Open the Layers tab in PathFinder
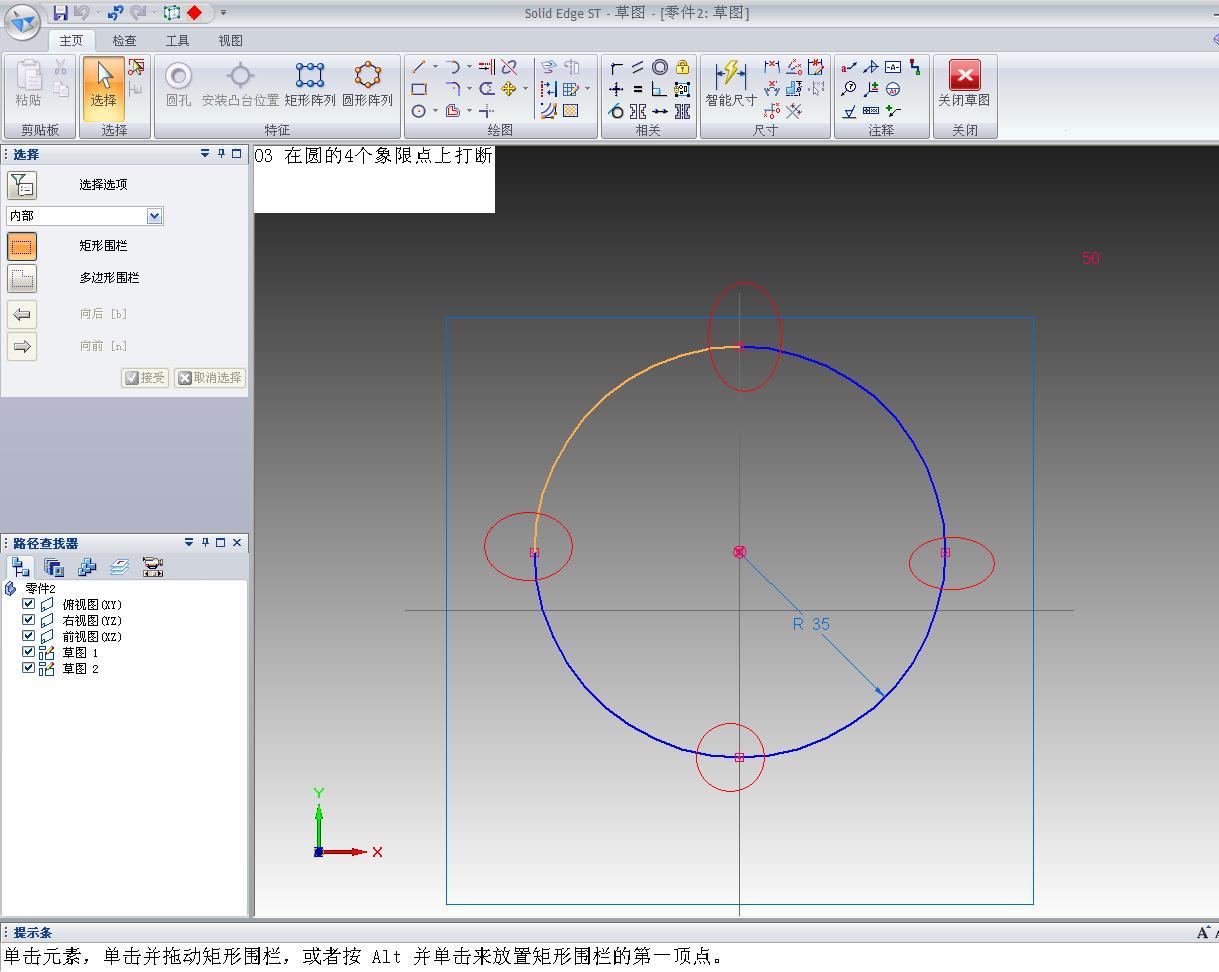The width and height of the screenshot is (1219, 972). [x=119, y=567]
